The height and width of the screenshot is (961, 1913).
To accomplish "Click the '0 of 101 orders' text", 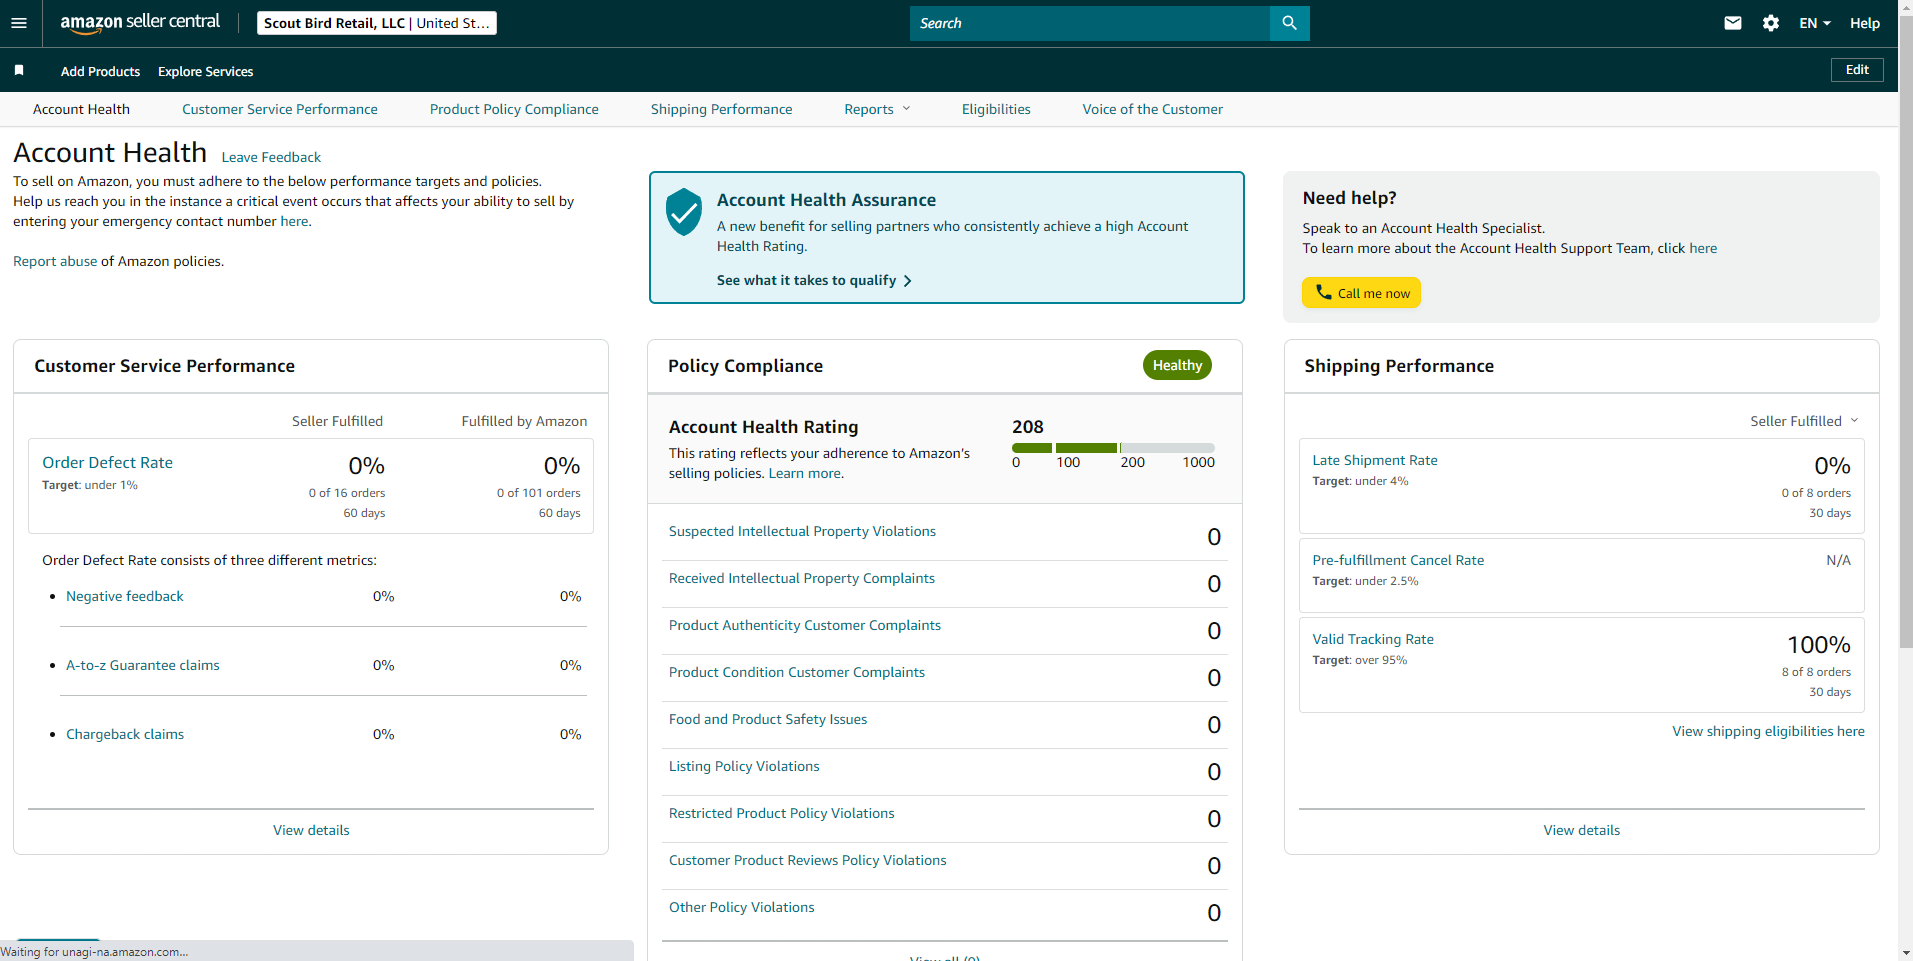I will (x=539, y=493).
